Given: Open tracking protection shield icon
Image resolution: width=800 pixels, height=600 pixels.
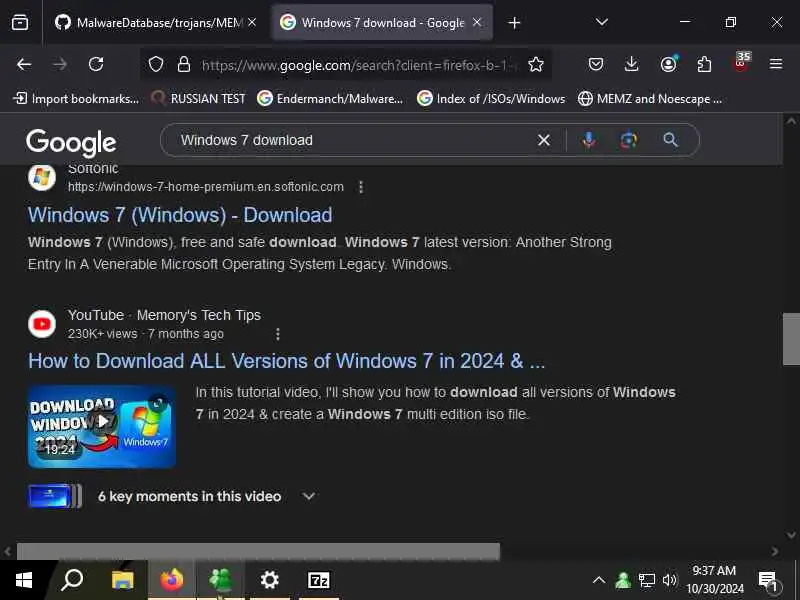Looking at the screenshot, I should click(156, 65).
